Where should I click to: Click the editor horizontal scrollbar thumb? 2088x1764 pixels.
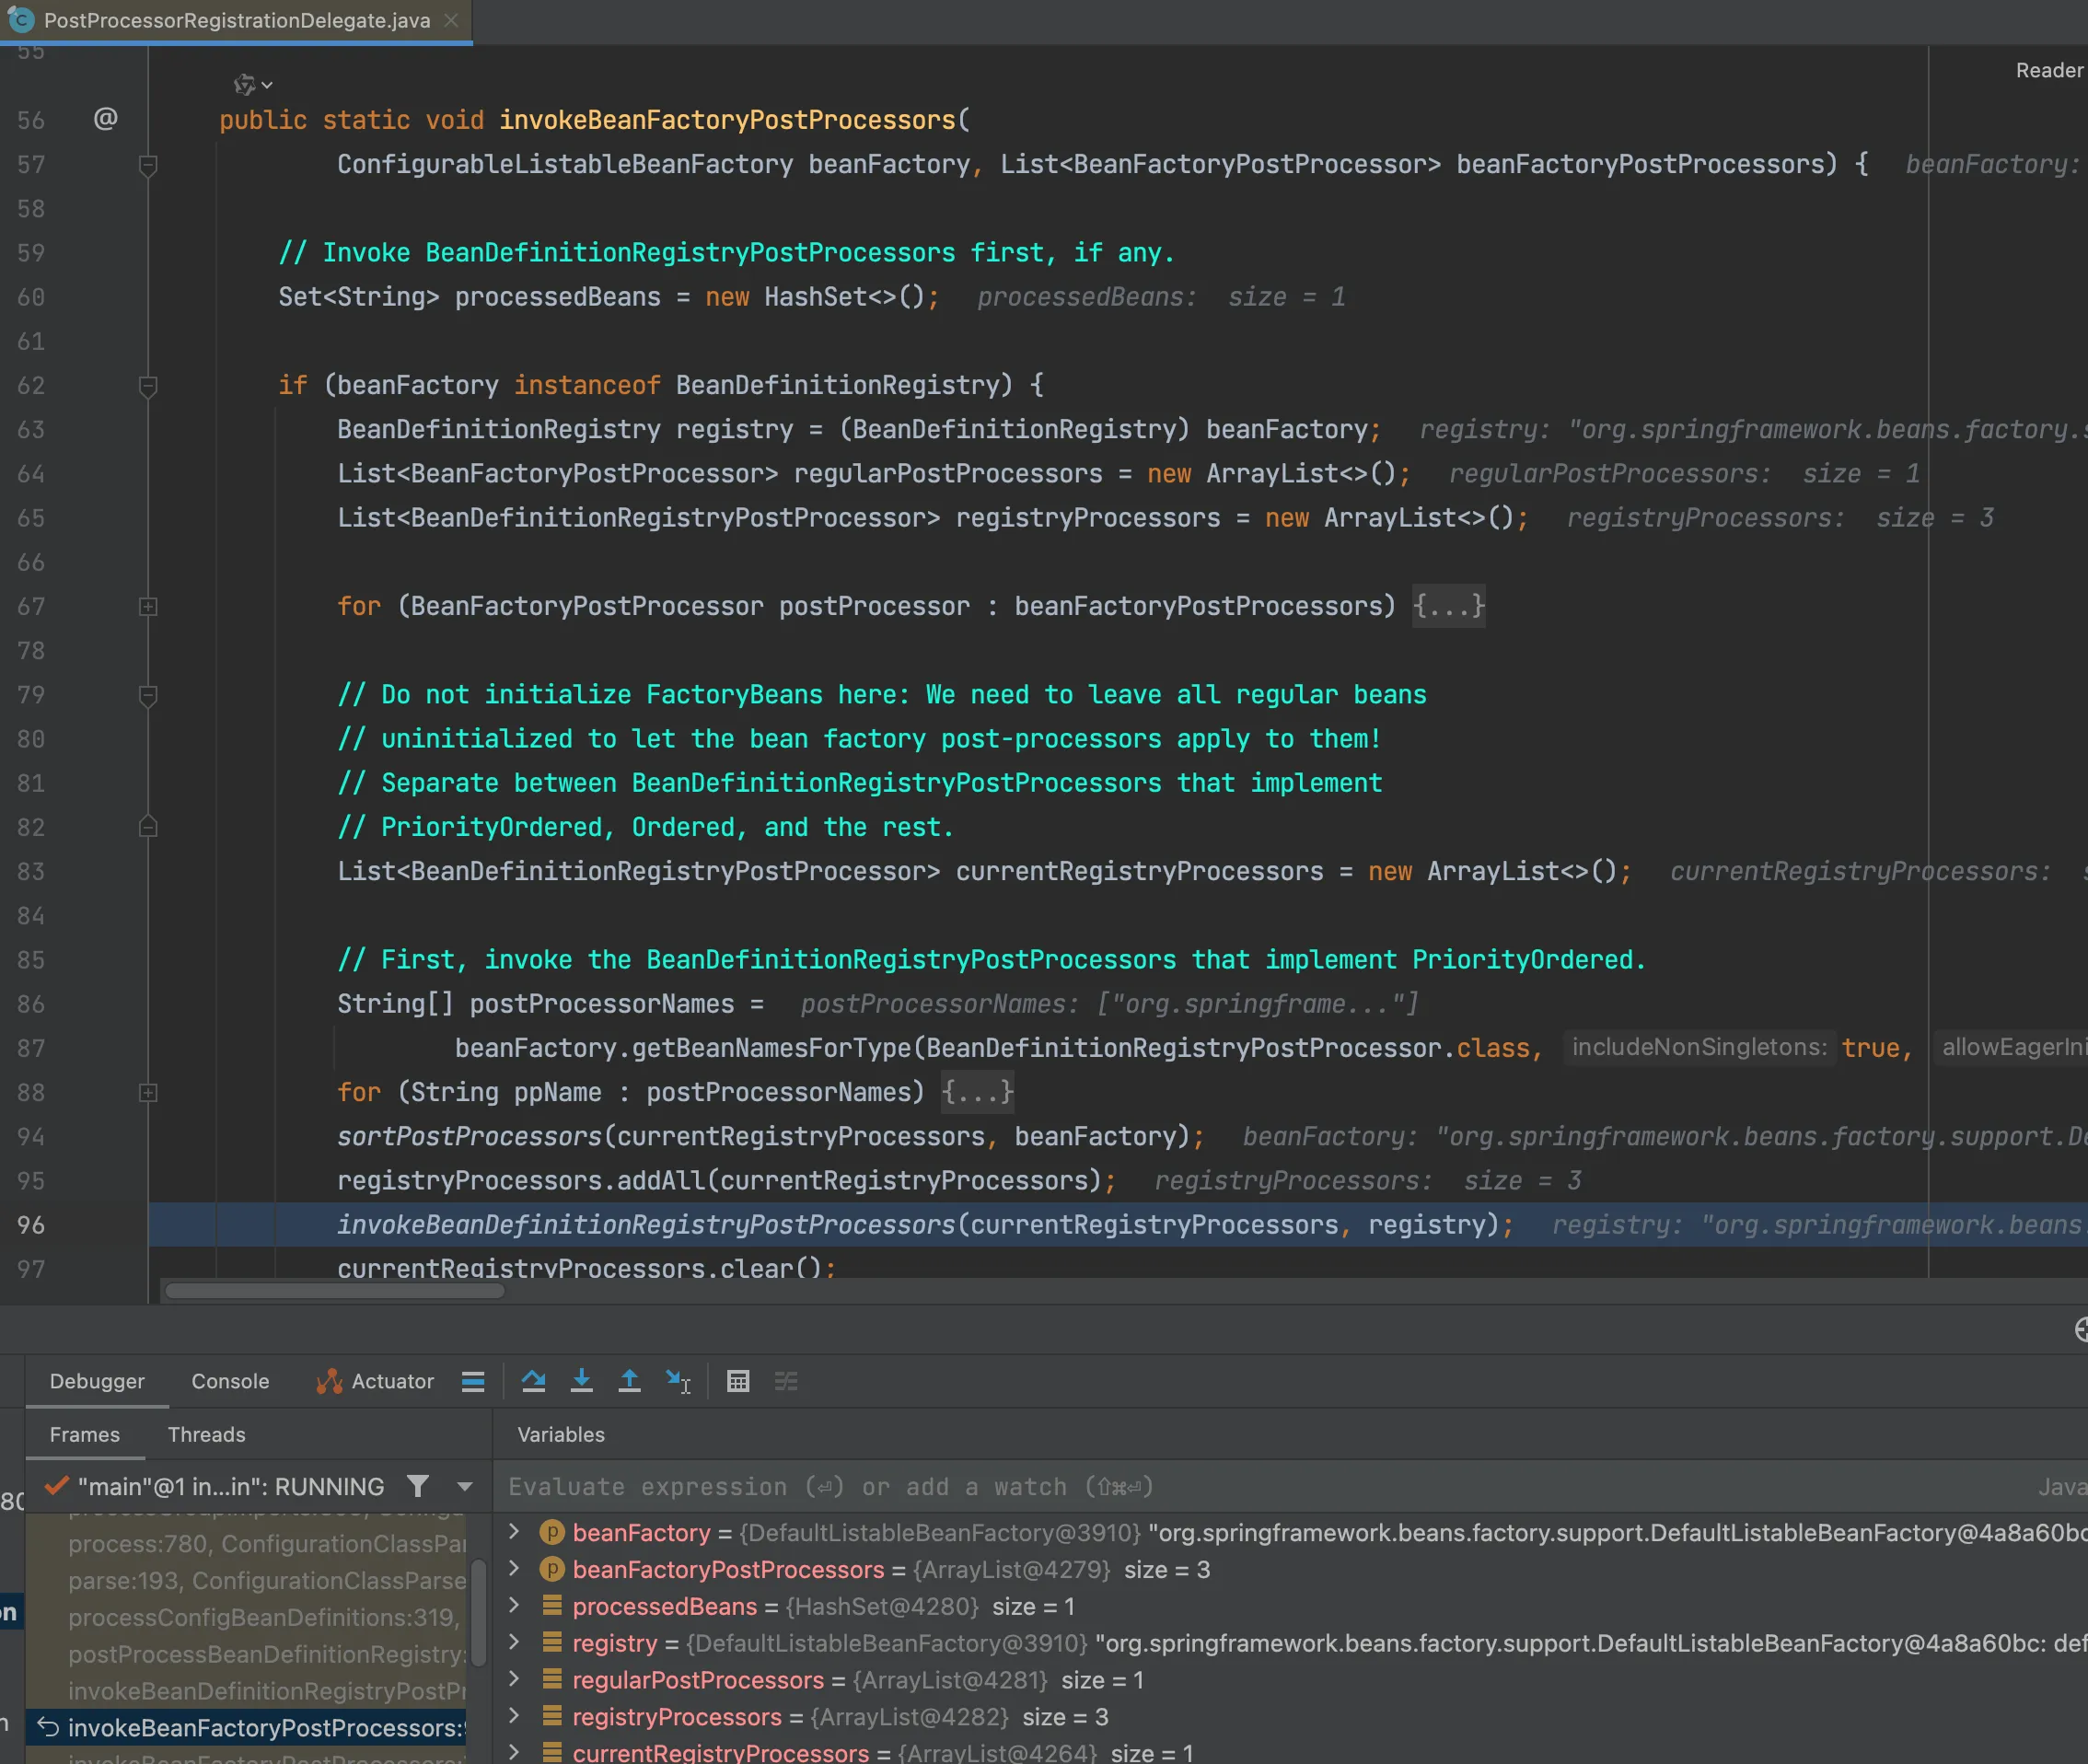point(334,1290)
